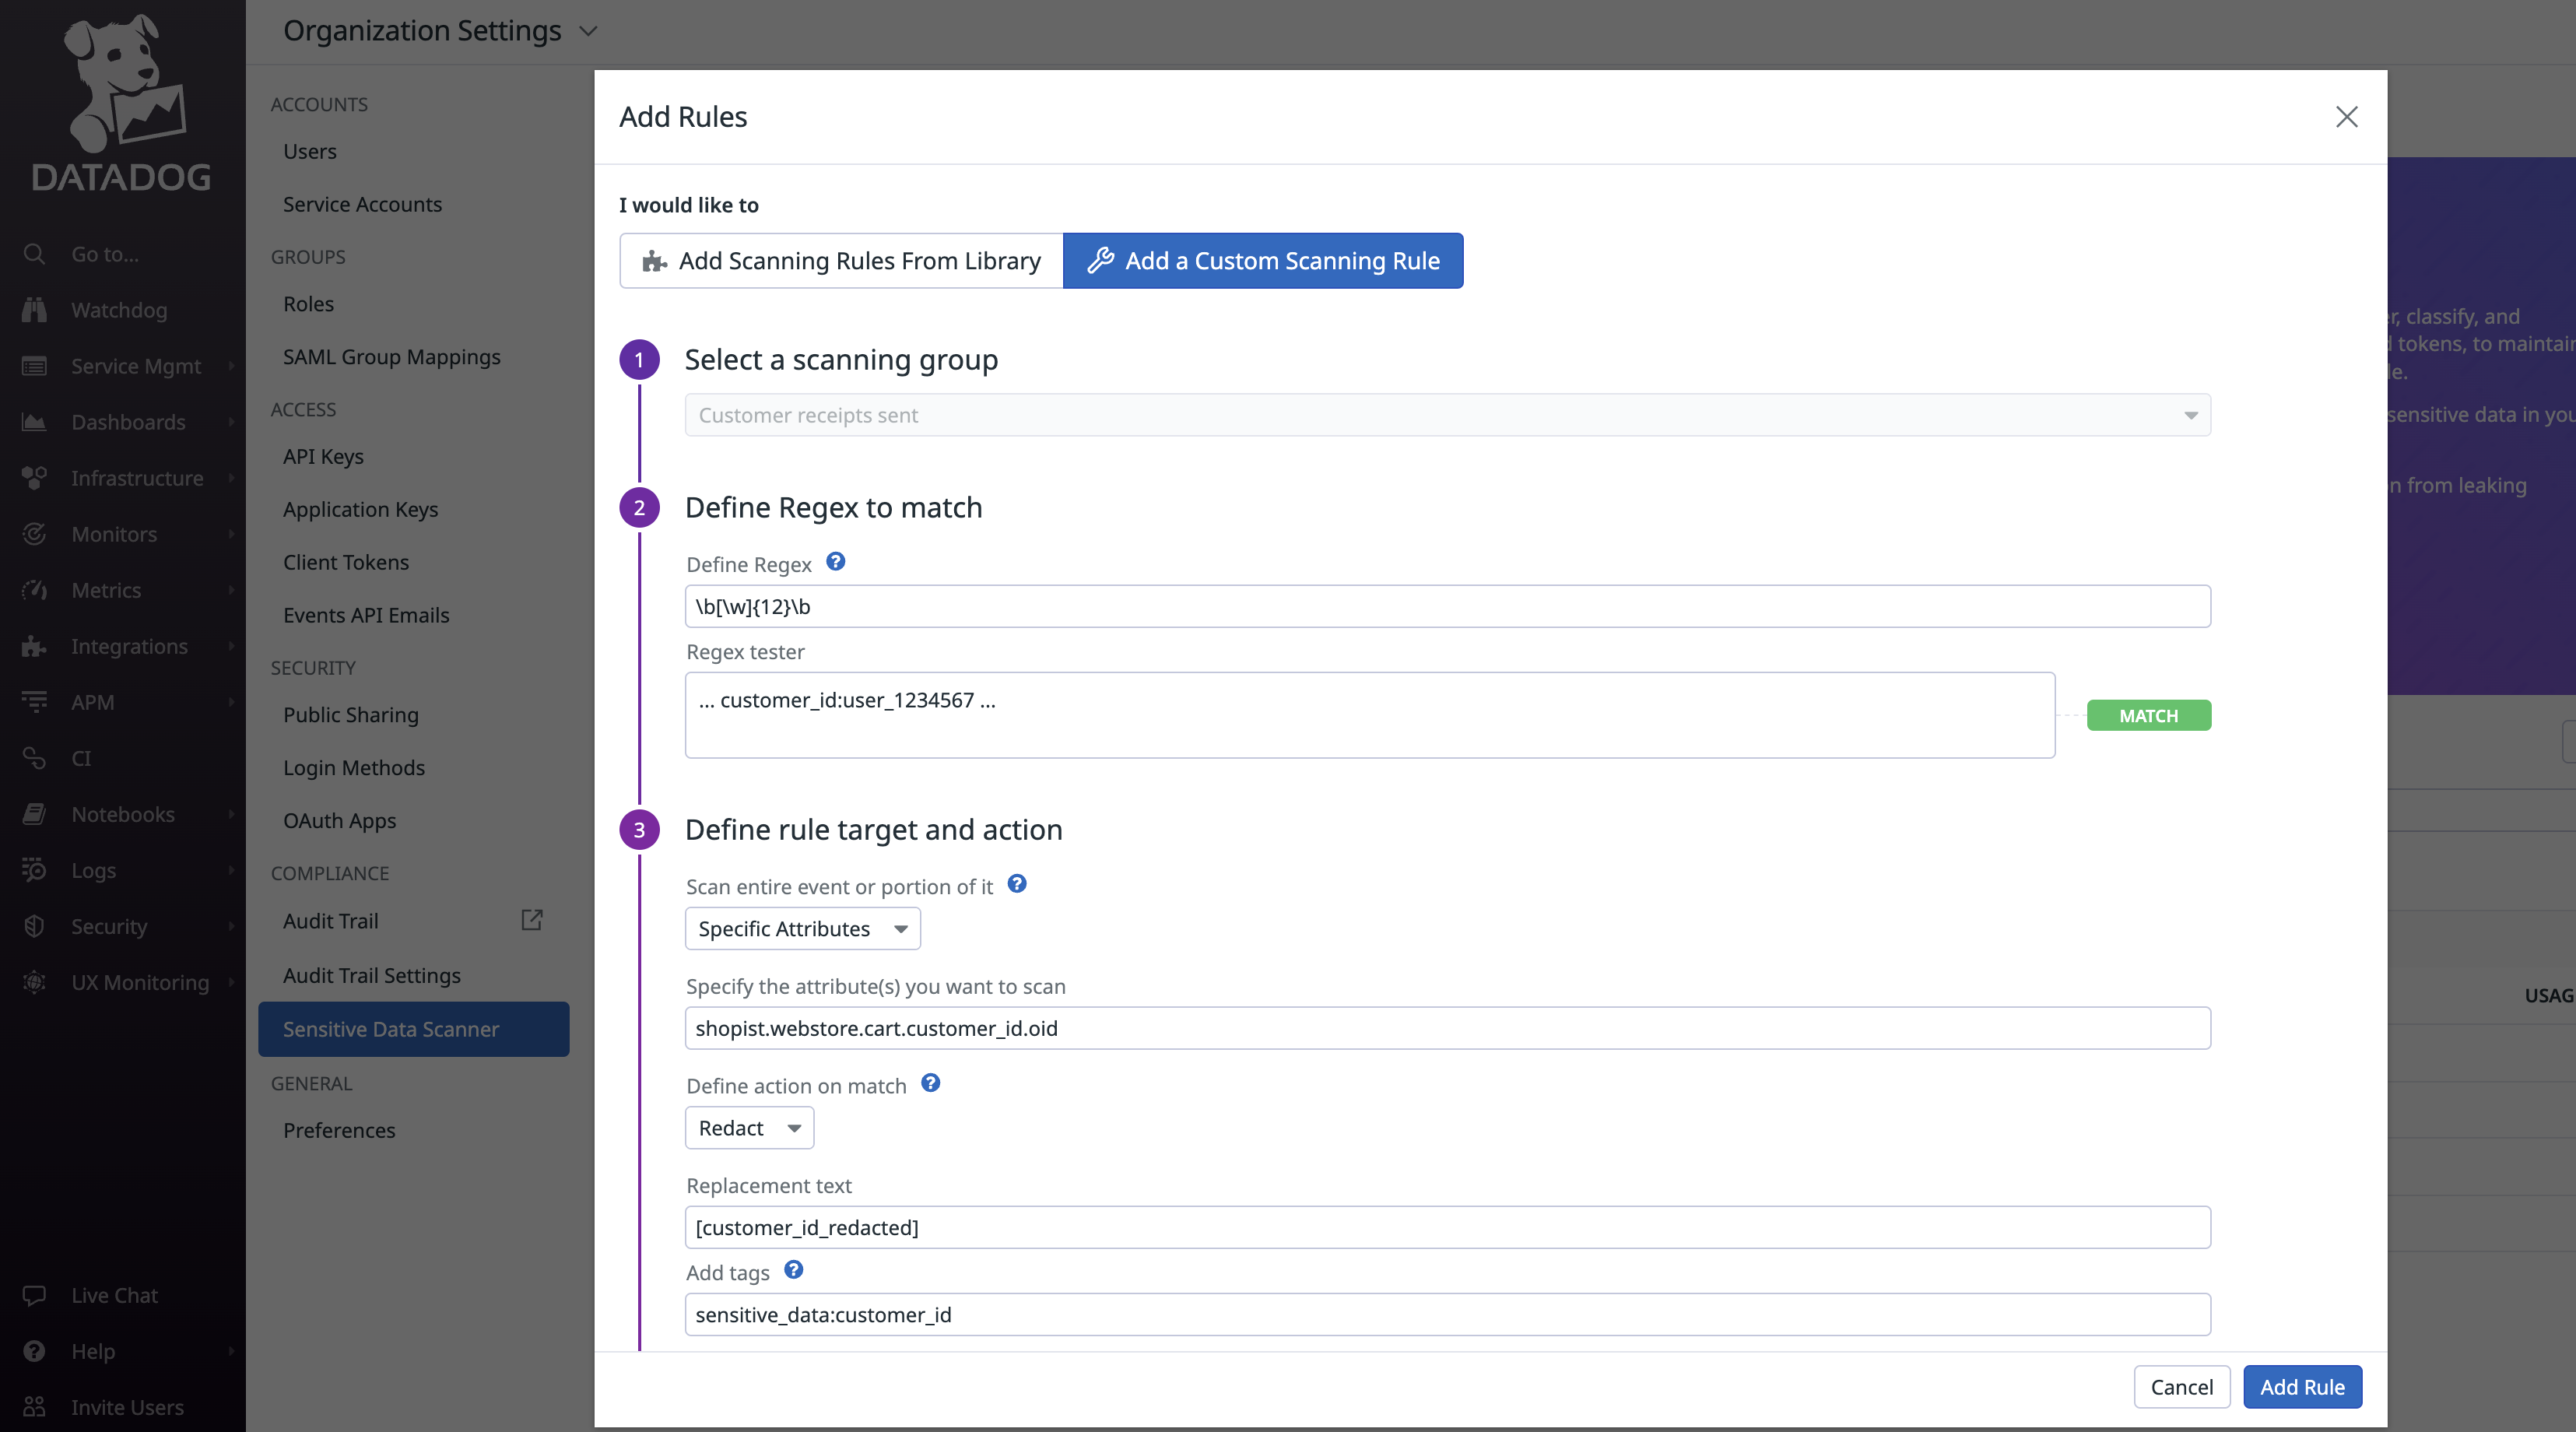Click the Define Regex help icon
The width and height of the screenshot is (2576, 1432).
pyautogui.click(x=836, y=562)
